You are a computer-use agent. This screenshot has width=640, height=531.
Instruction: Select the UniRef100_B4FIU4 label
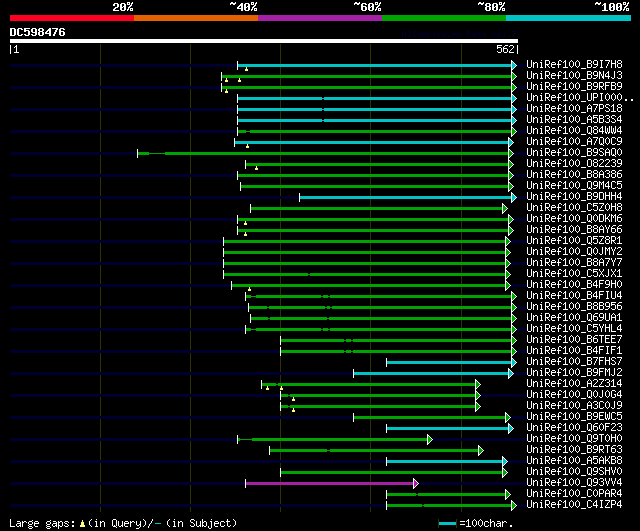(574, 295)
